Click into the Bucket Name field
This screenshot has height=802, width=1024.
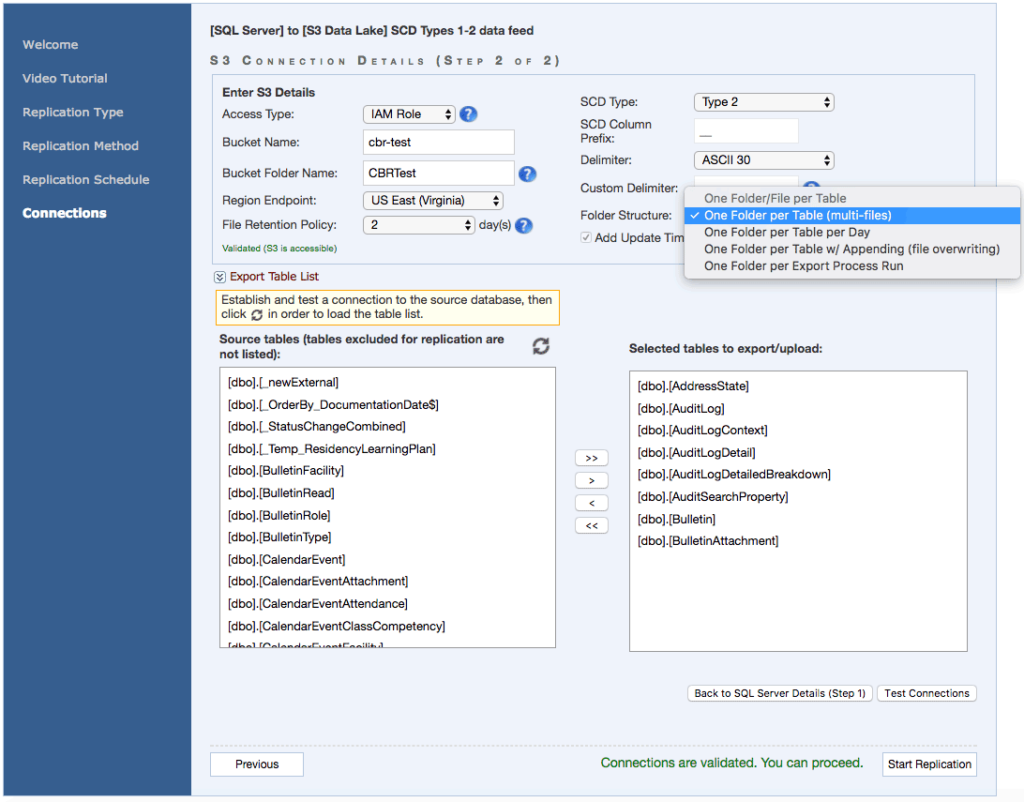tap(438, 142)
